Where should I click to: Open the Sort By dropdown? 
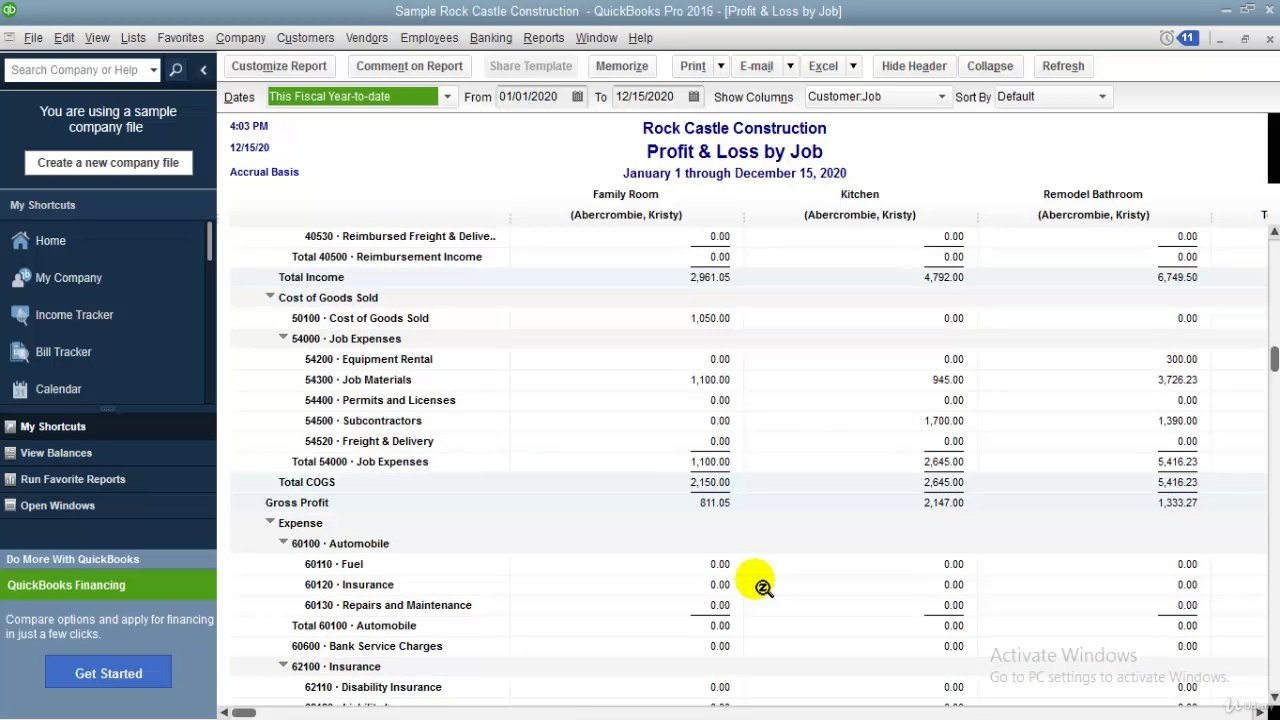click(x=1102, y=97)
